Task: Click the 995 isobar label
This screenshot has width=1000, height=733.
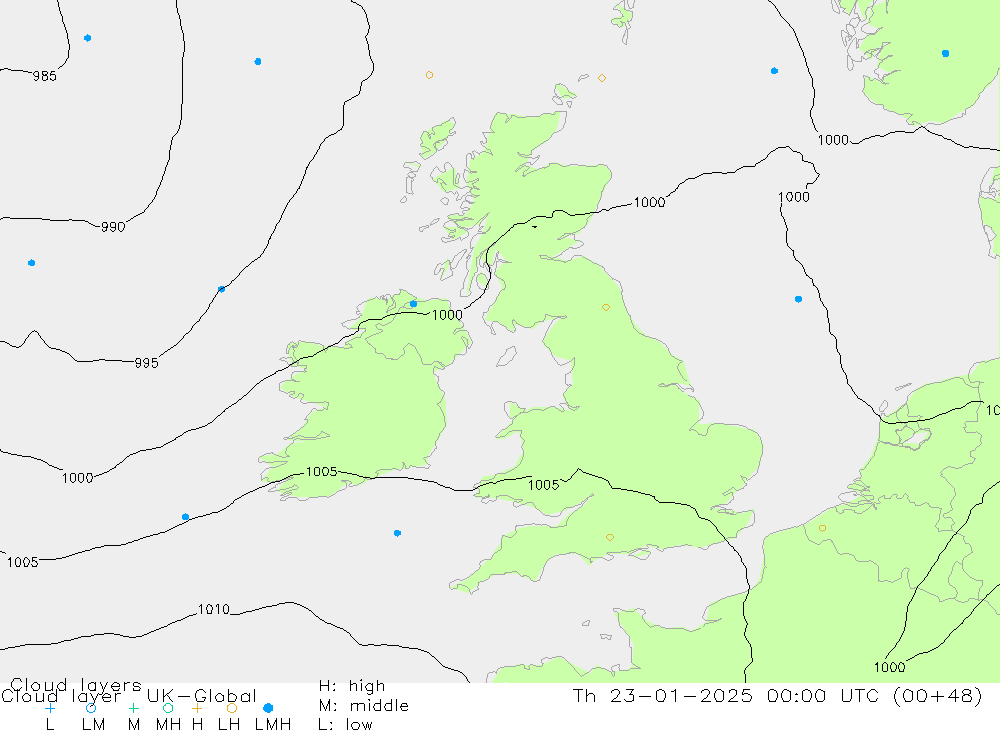Action: click(x=146, y=363)
